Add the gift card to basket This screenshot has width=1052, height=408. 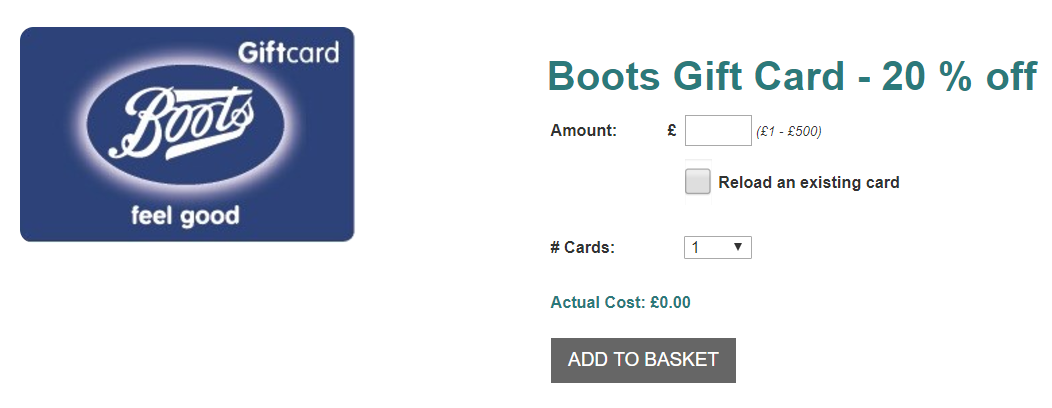pos(643,360)
